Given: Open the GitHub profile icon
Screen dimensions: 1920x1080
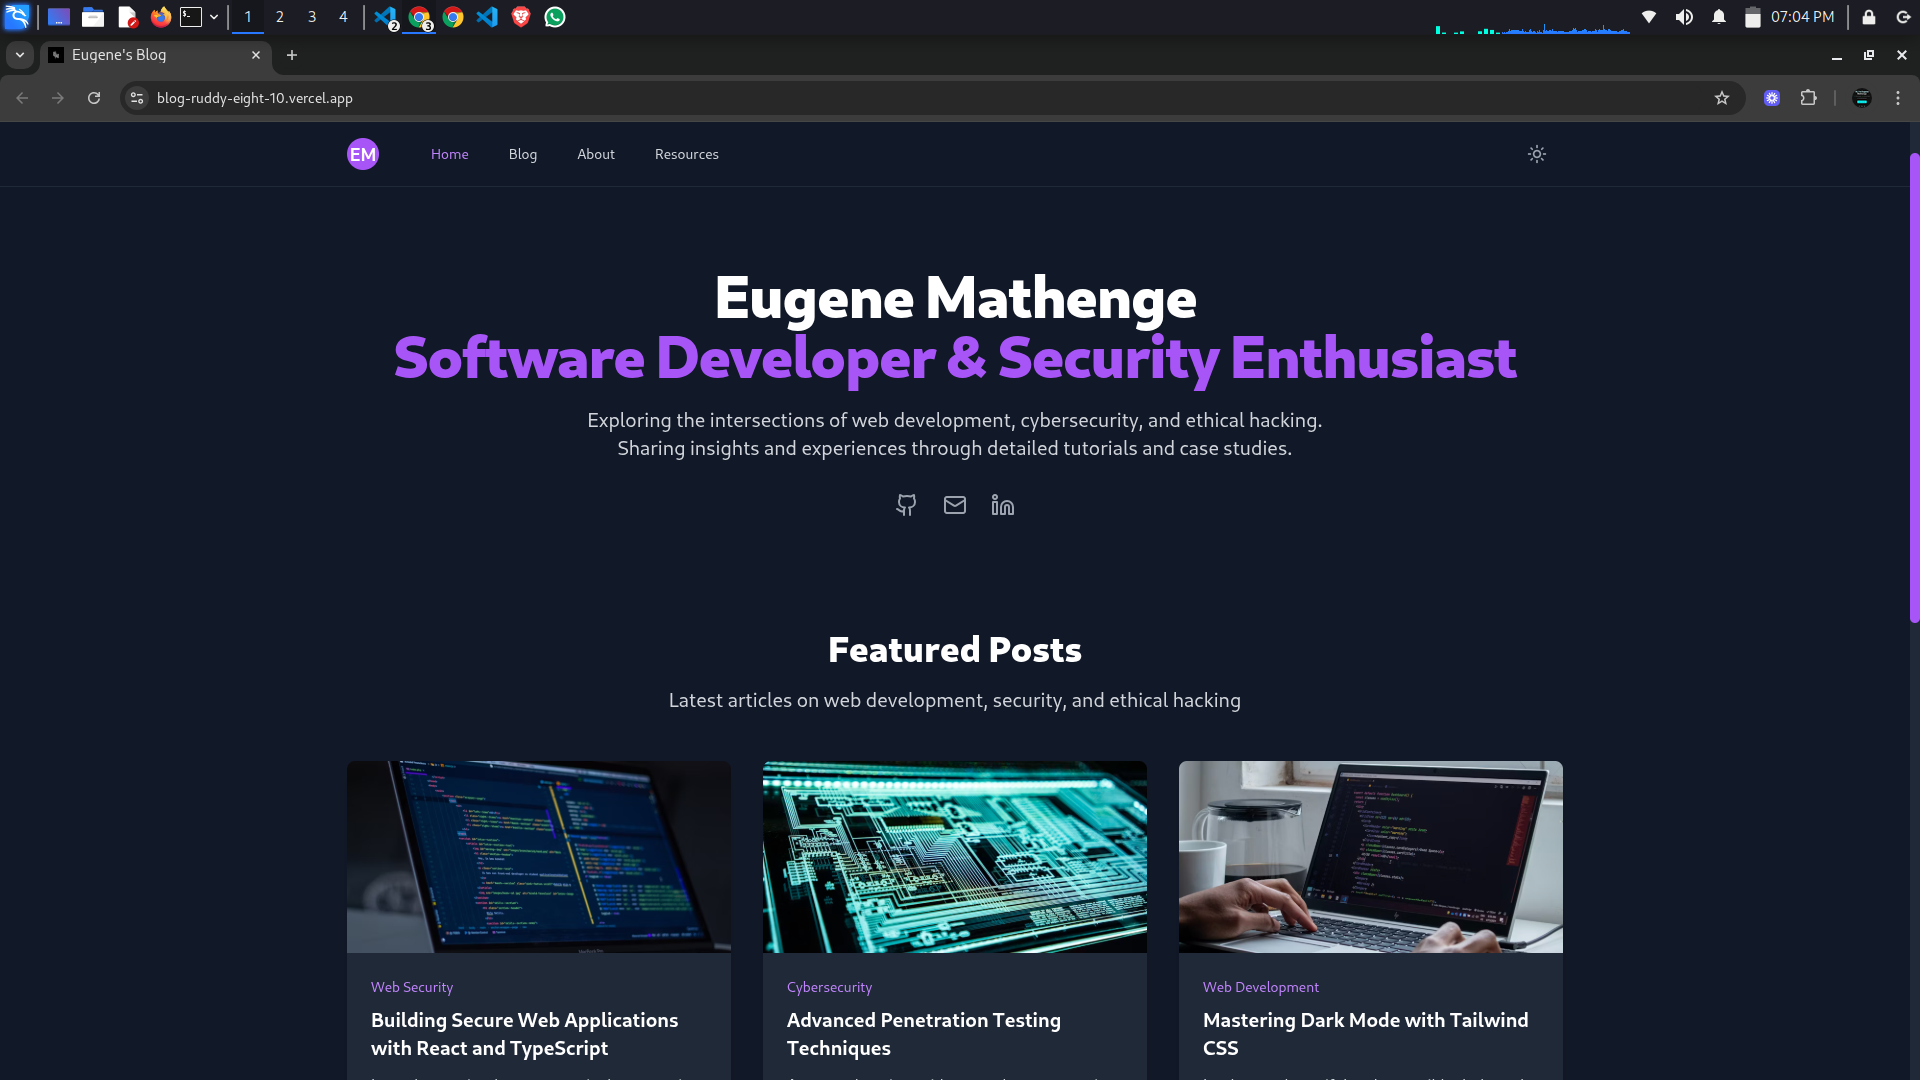Looking at the screenshot, I should click(x=906, y=505).
